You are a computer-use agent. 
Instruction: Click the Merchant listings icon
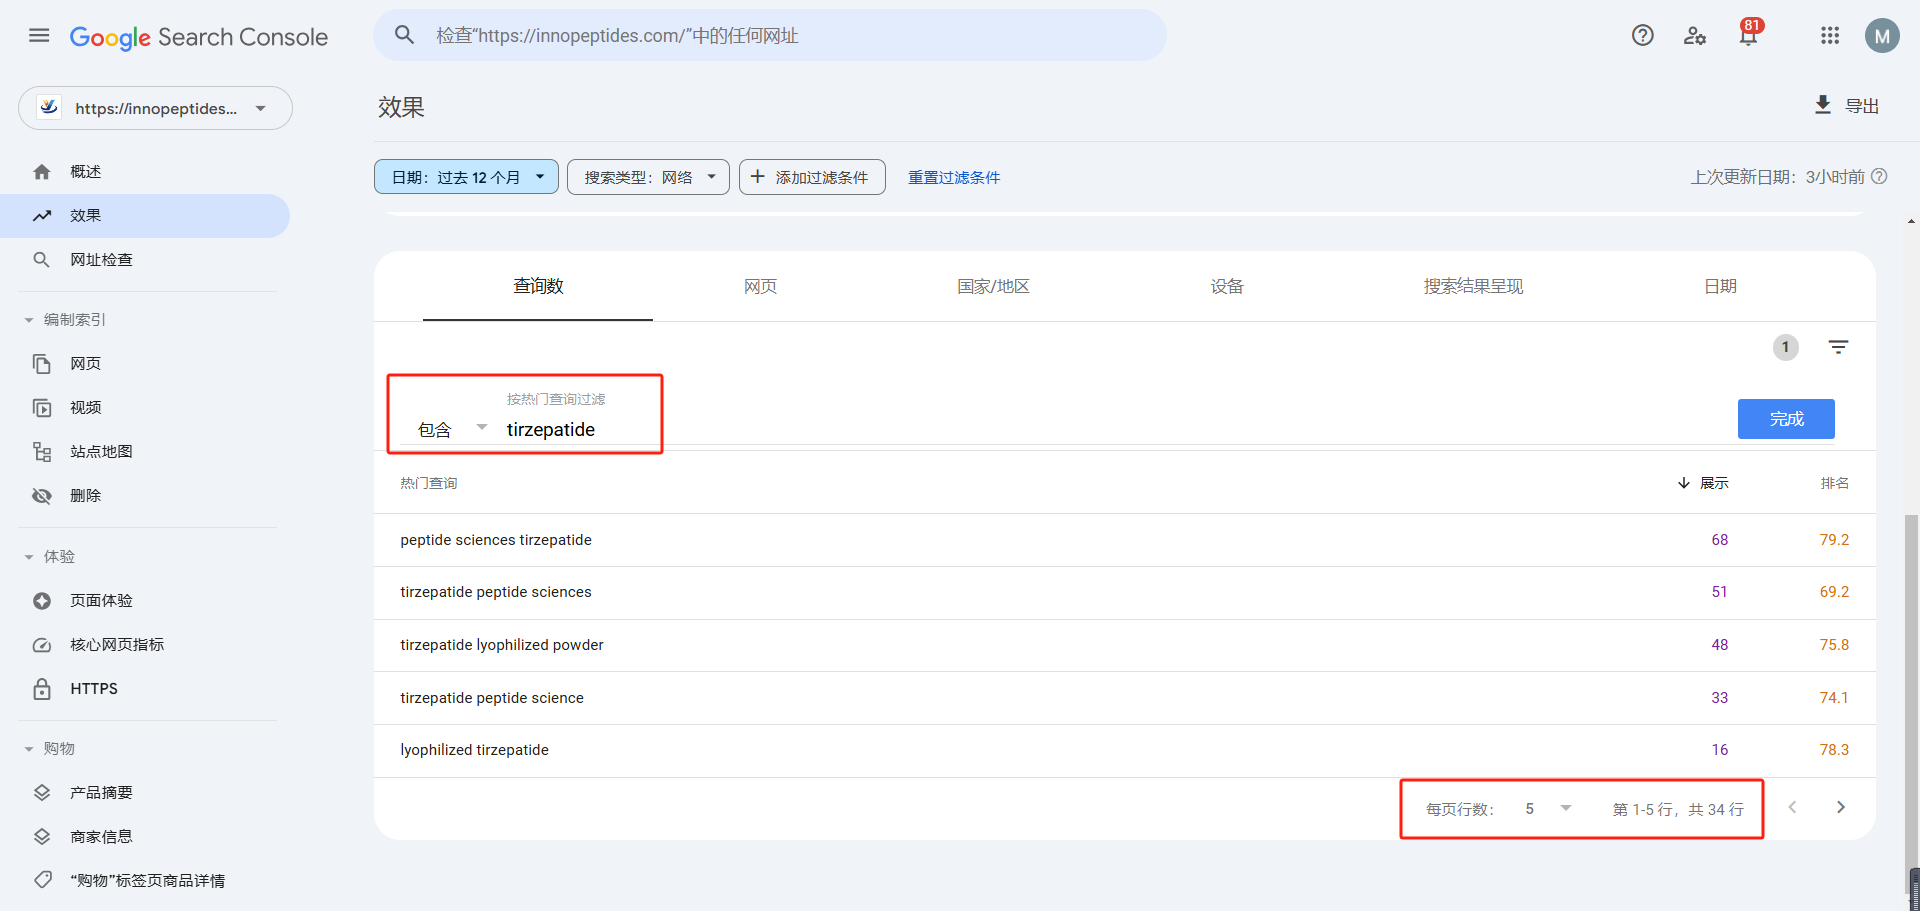pos(42,837)
